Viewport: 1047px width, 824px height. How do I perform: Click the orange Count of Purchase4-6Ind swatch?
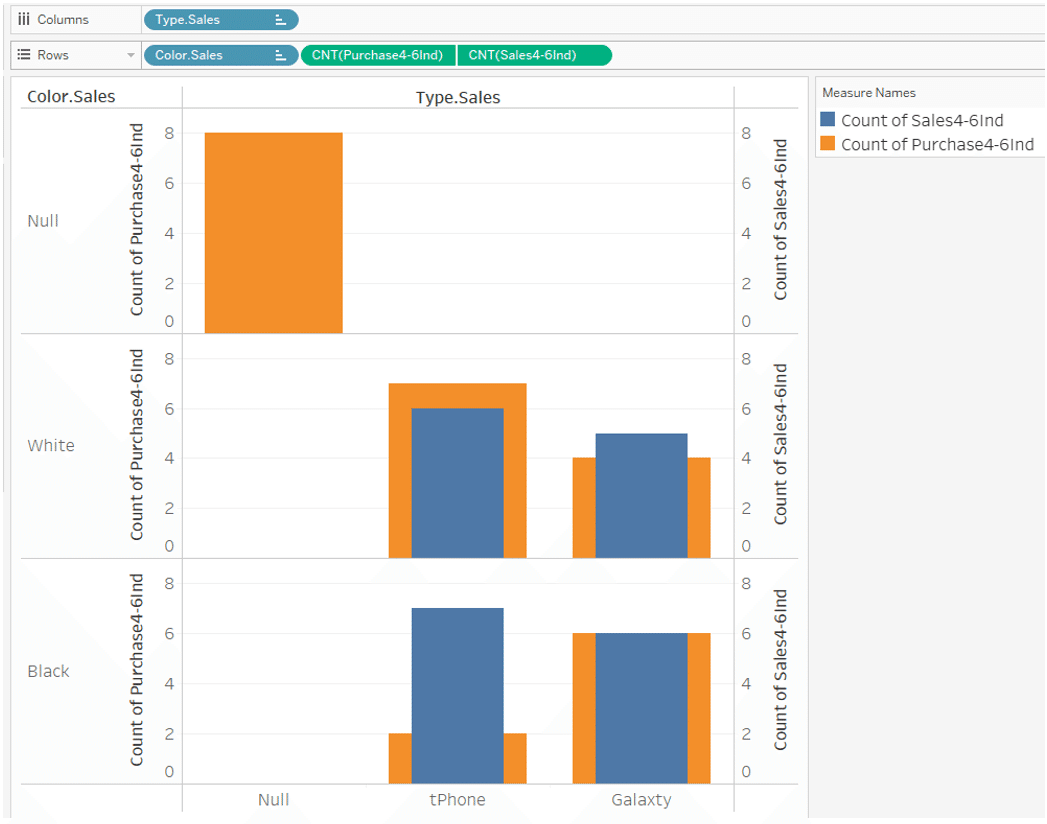pos(827,144)
